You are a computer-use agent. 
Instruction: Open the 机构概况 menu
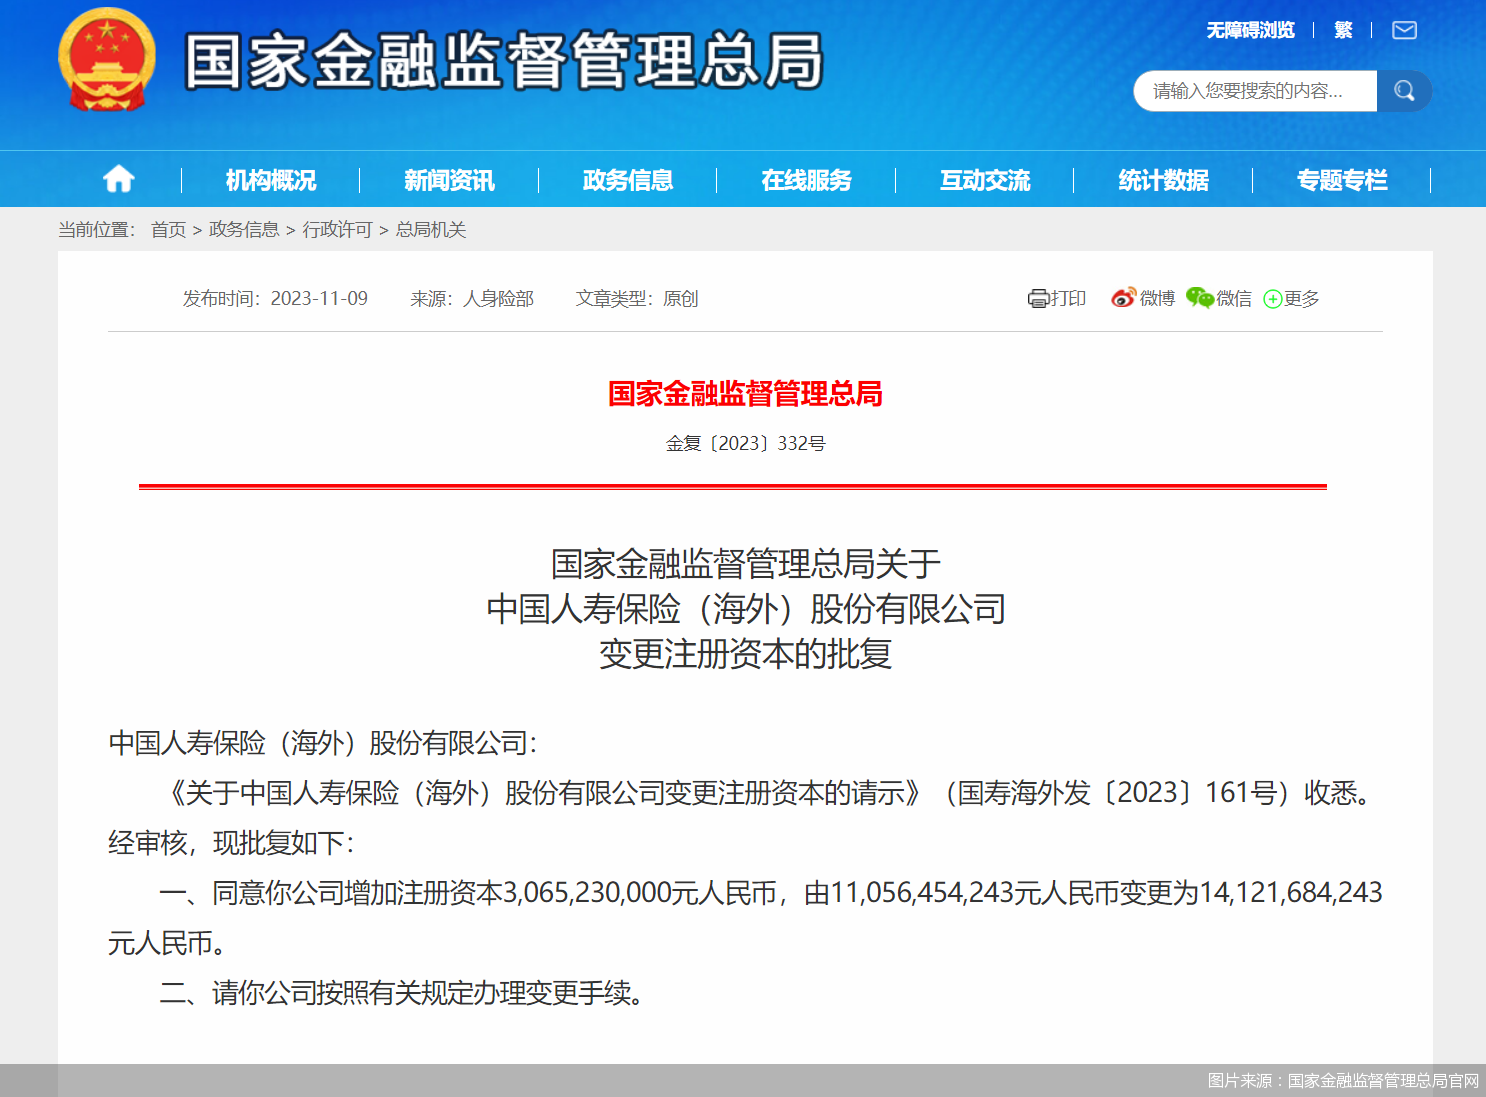tap(271, 181)
